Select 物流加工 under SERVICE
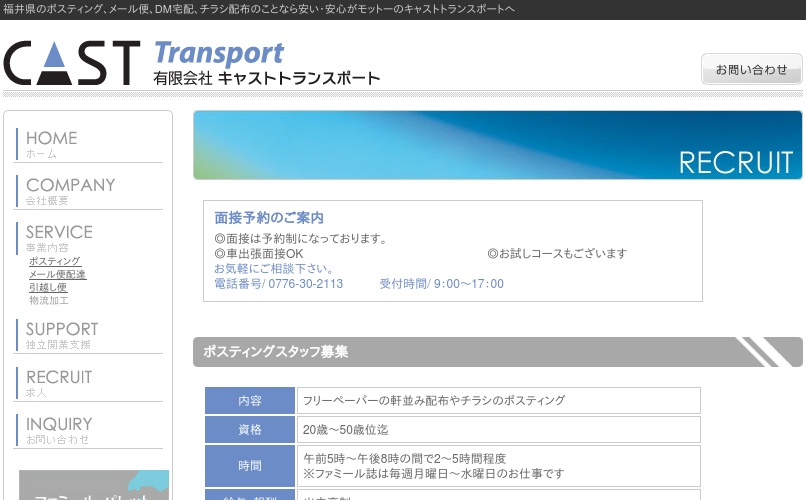This screenshot has width=806, height=500. tap(48, 300)
